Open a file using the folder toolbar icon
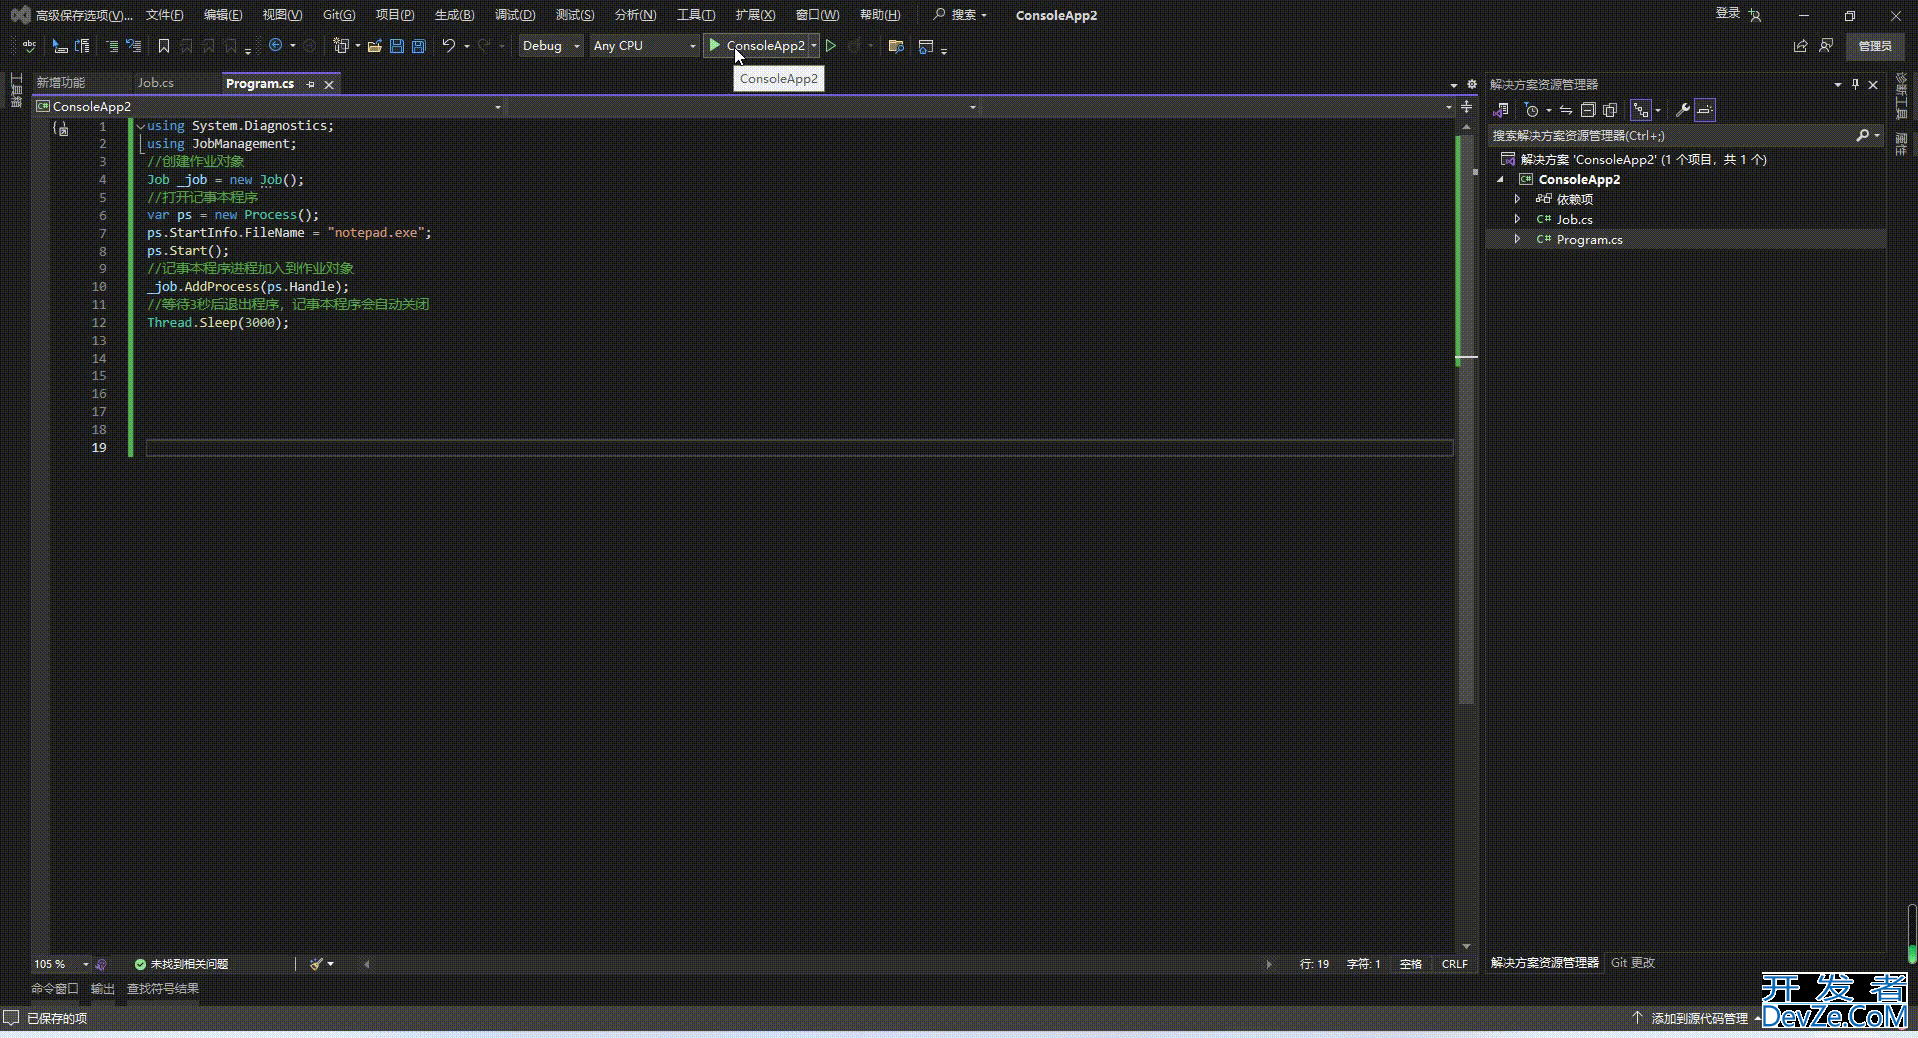The height and width of the screenshot is (1038, 1918). click(375, 46)
